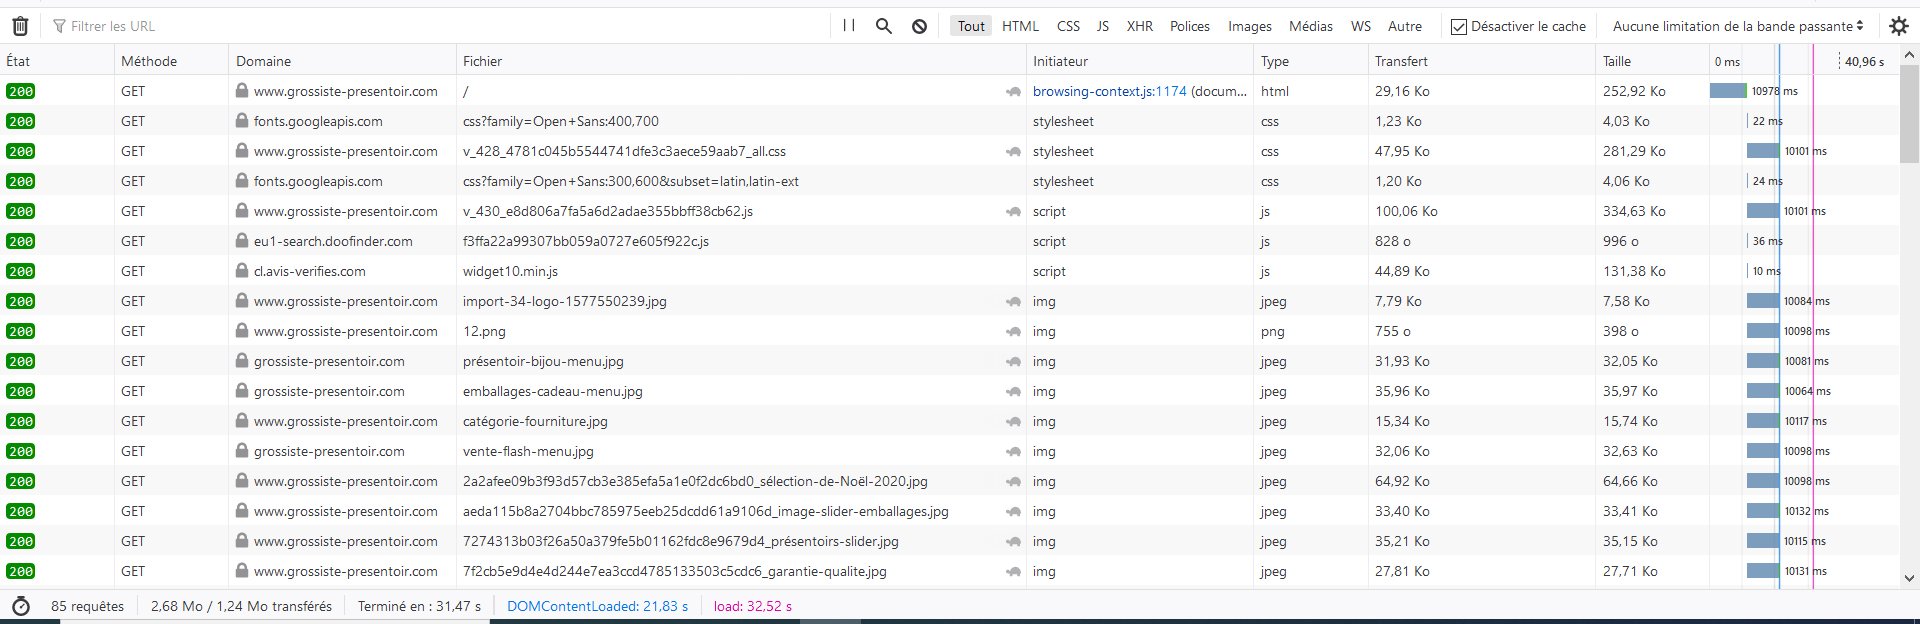Click the lock icon in the catégorie-fourniture.jpg row
The width and height of the screenshot is (1920, 624).
pyautogui.click(x=242, y=421)
